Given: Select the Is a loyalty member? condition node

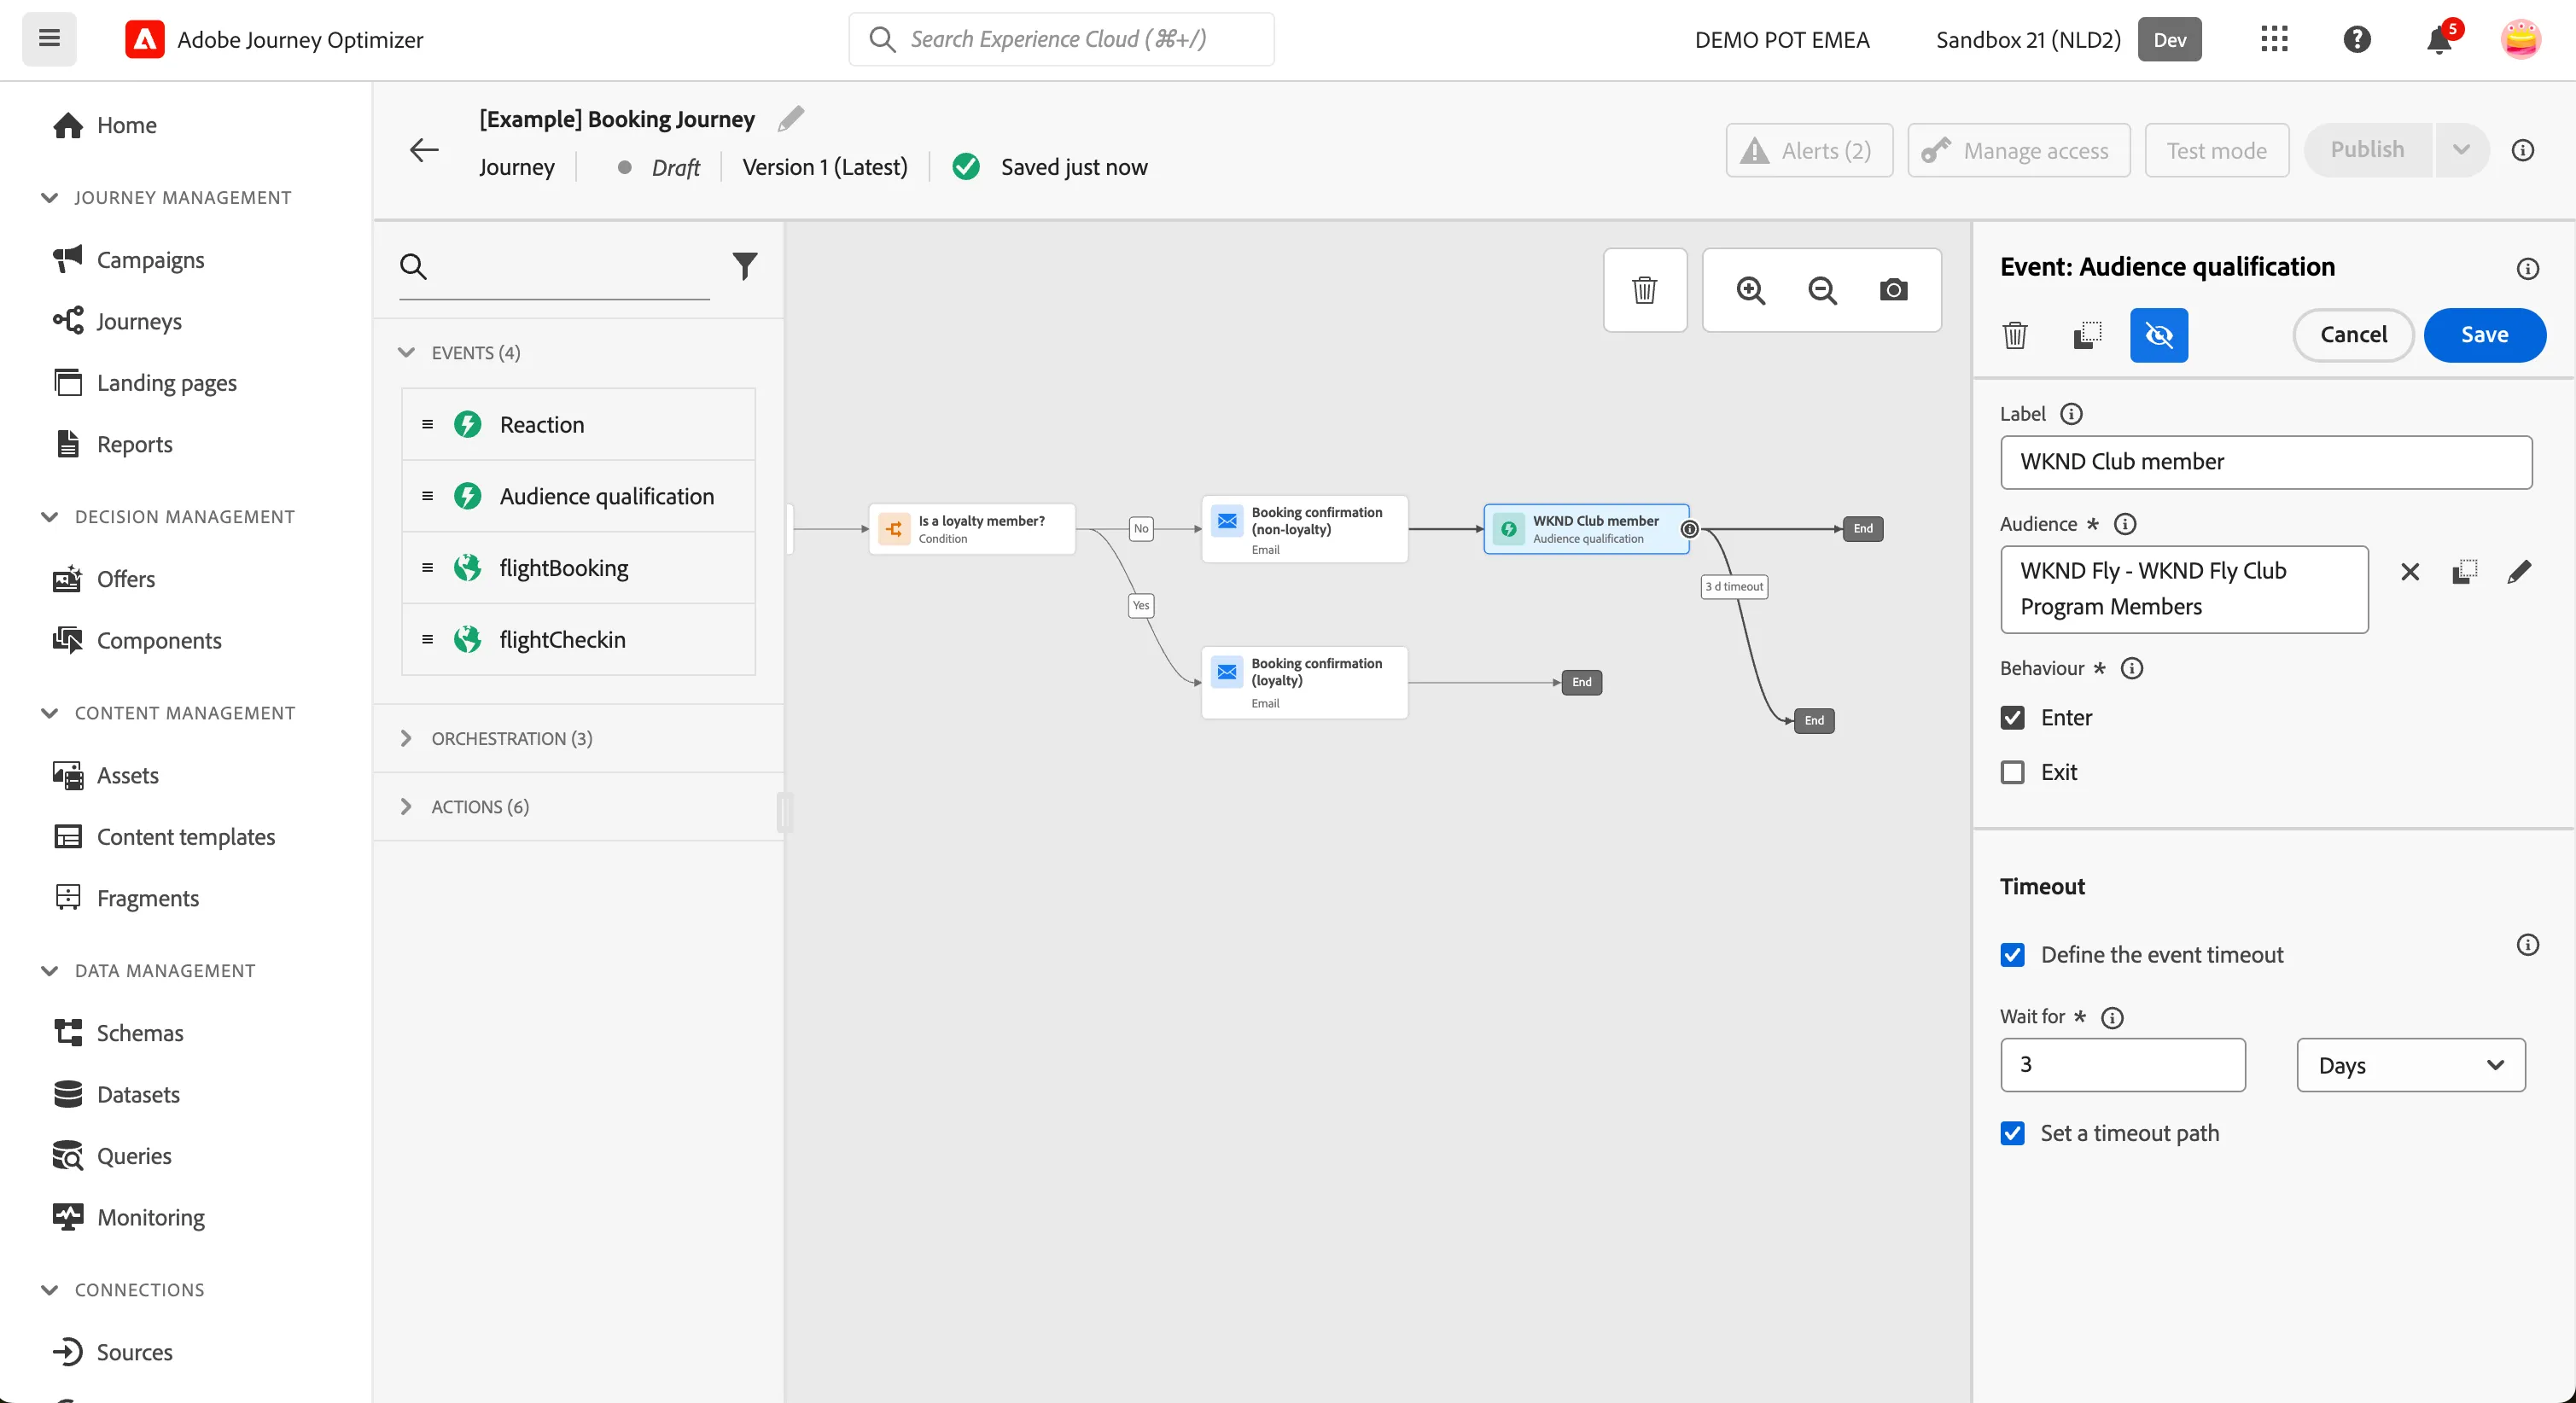Looking at the screenshot, I should tap(972, 529).
